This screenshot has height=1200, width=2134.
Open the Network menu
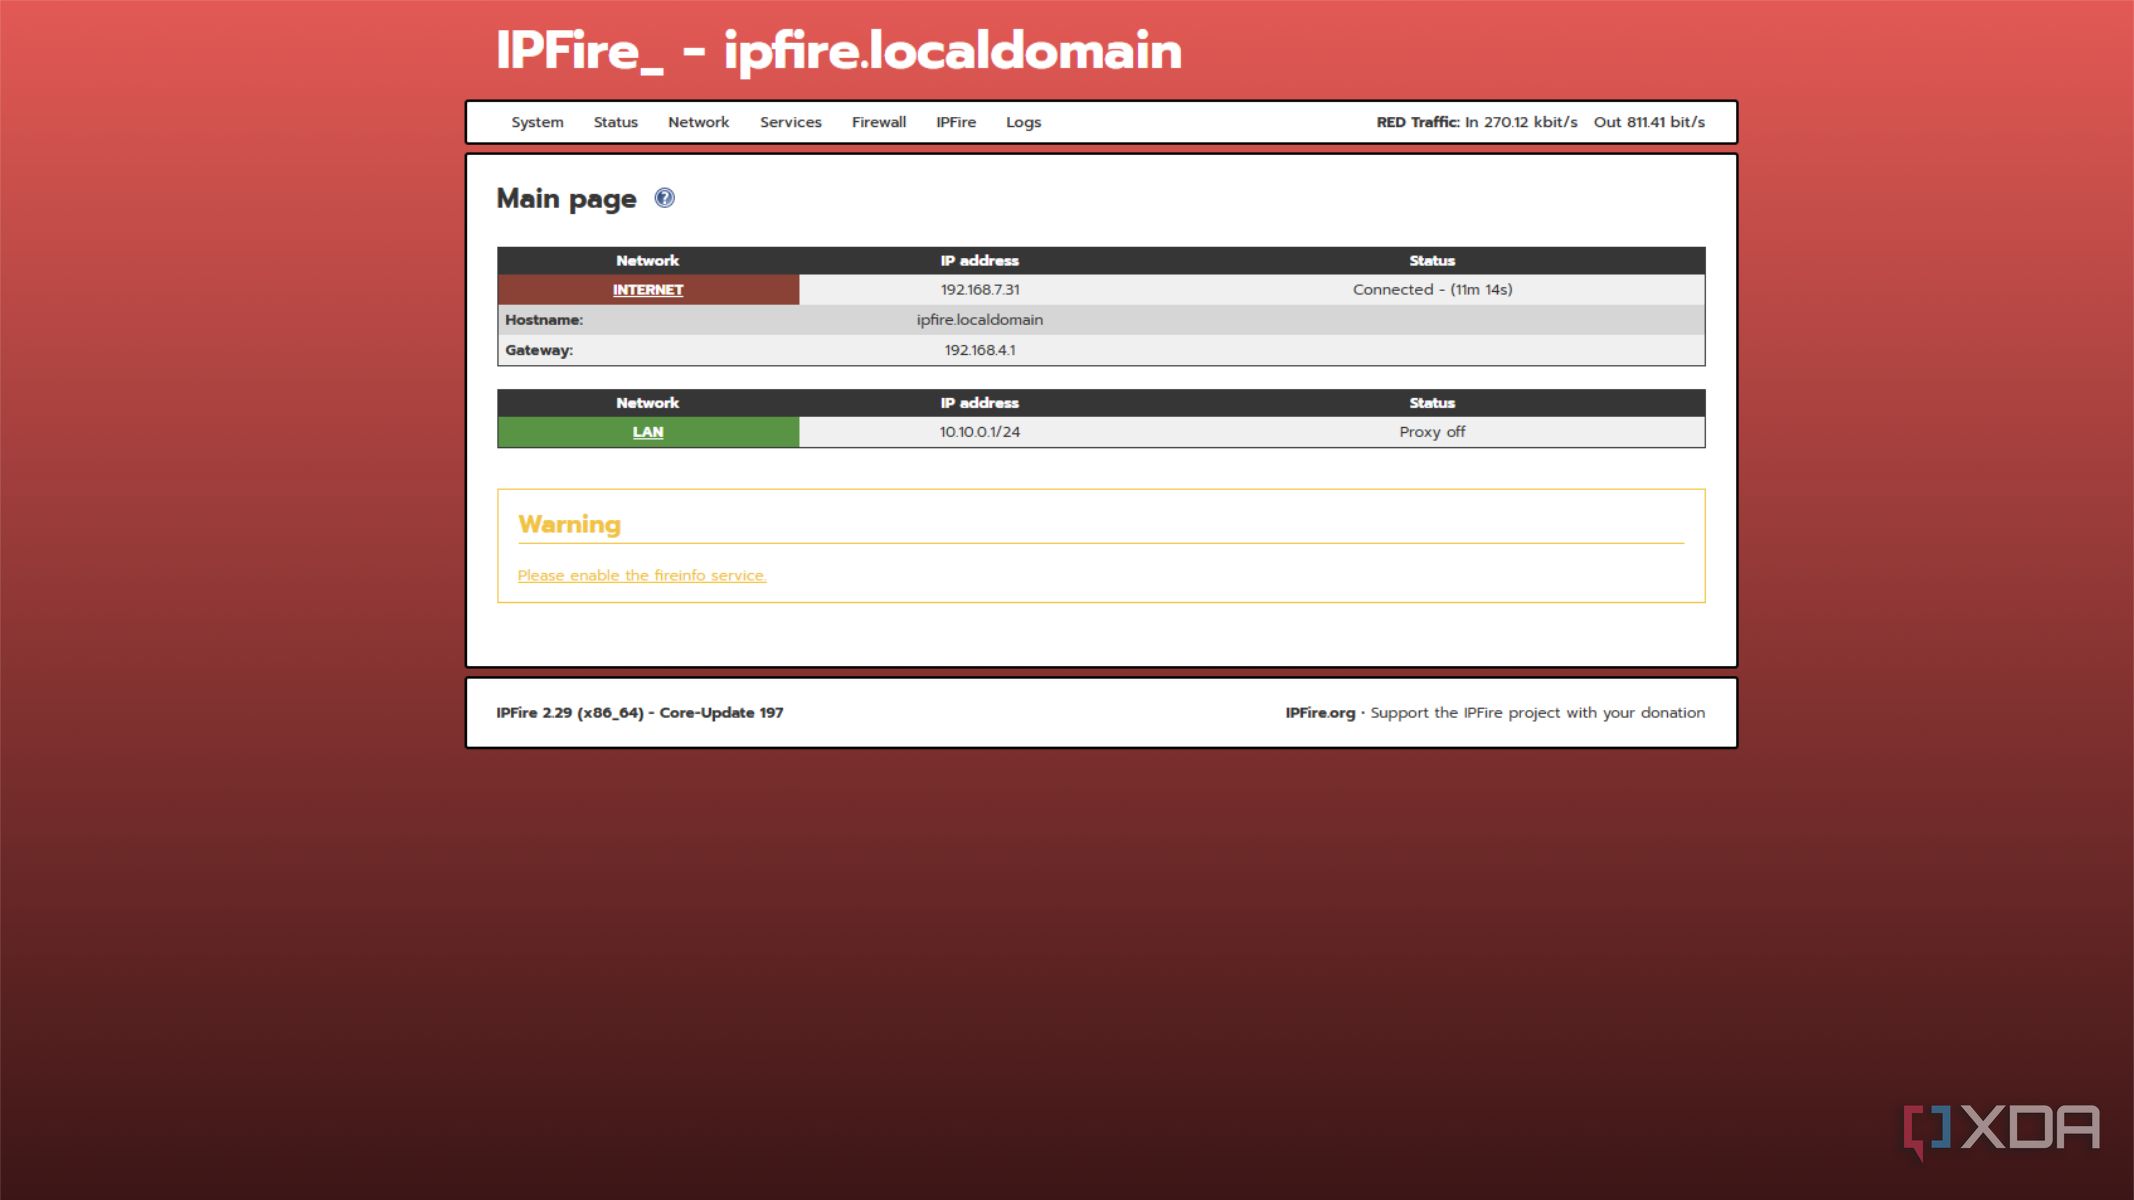click(698, 122)
